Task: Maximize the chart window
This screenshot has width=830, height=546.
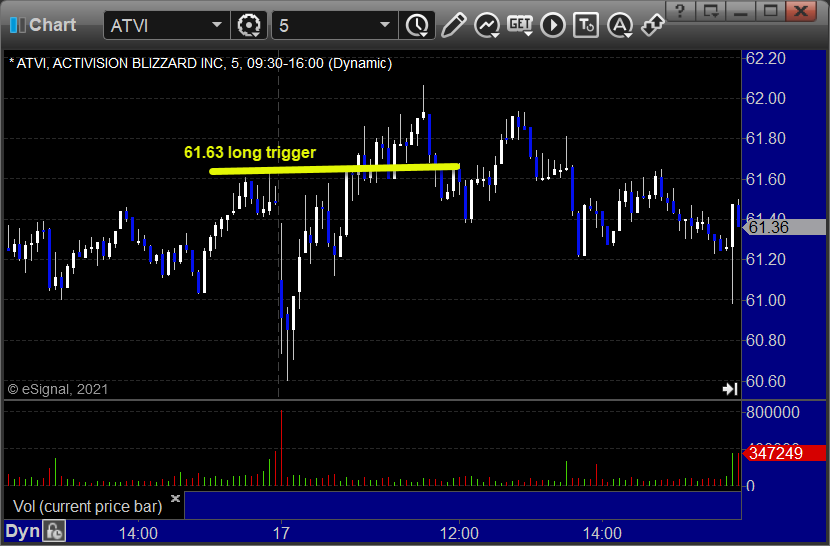Action: [x=770, y=11]
